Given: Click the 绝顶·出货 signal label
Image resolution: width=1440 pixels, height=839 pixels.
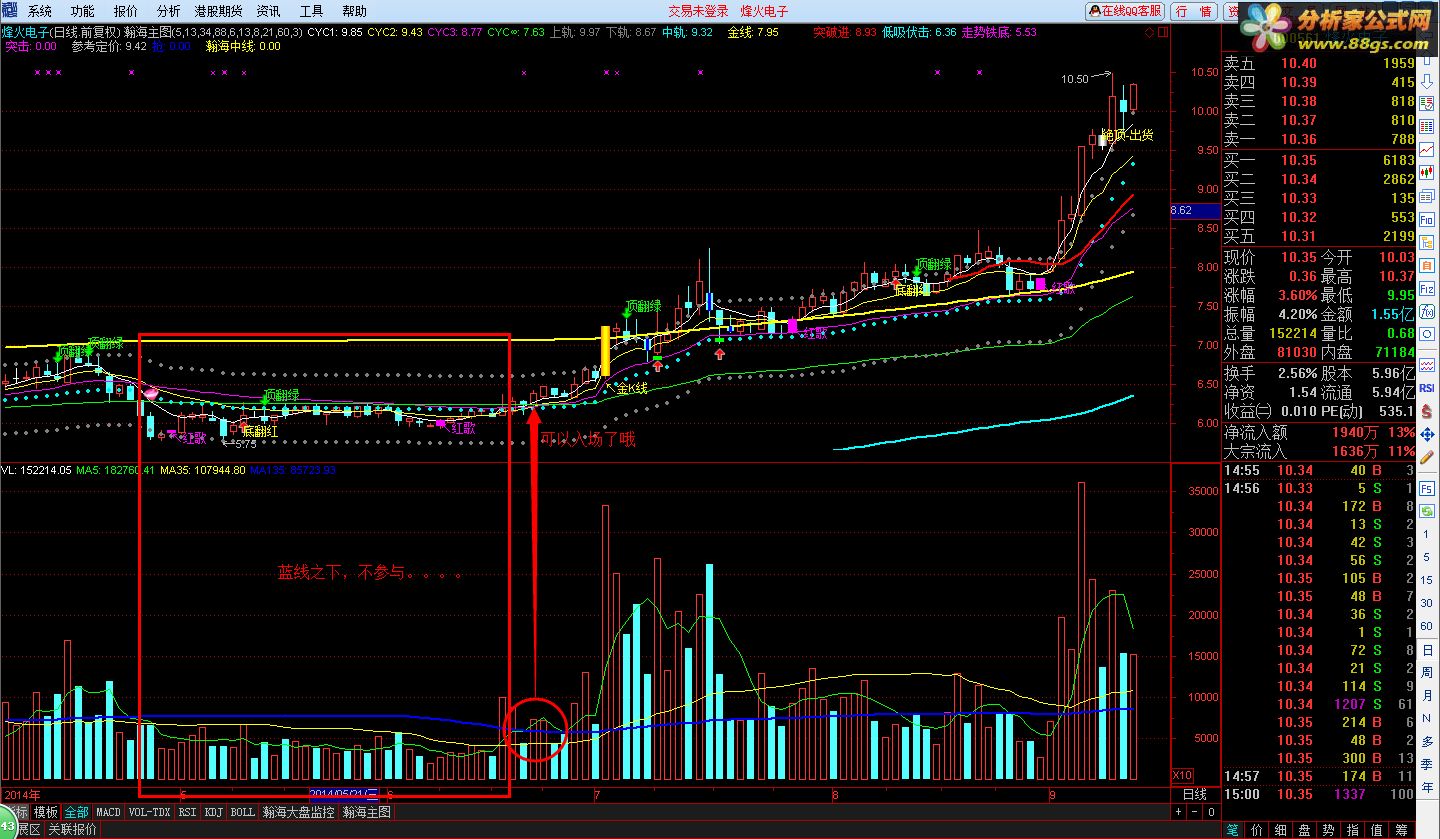Looking at the screenshot, I should pyautogui.click(x=1126, y=134).
